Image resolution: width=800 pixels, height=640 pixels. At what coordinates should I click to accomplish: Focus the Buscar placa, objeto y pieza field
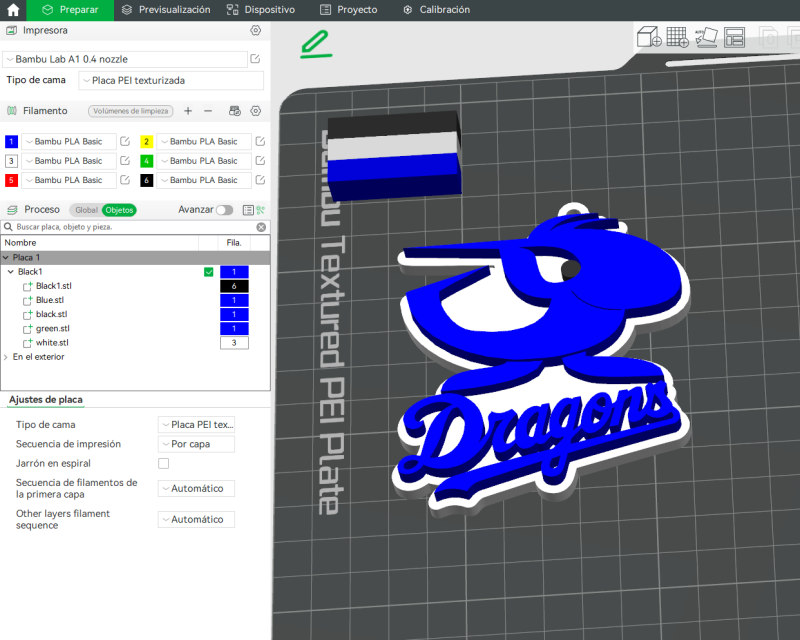click(133, 227)
